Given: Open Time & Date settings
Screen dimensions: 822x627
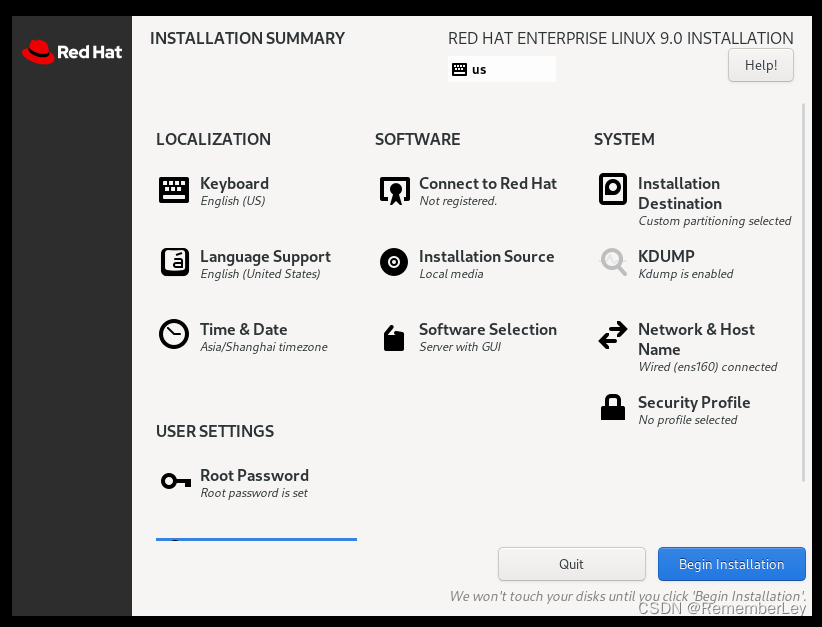Looking at the screenshot, I should click(x=243, y=329).
